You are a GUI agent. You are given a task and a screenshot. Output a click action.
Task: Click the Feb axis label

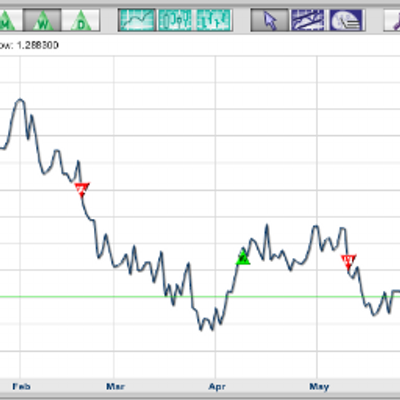click(21, 387)
